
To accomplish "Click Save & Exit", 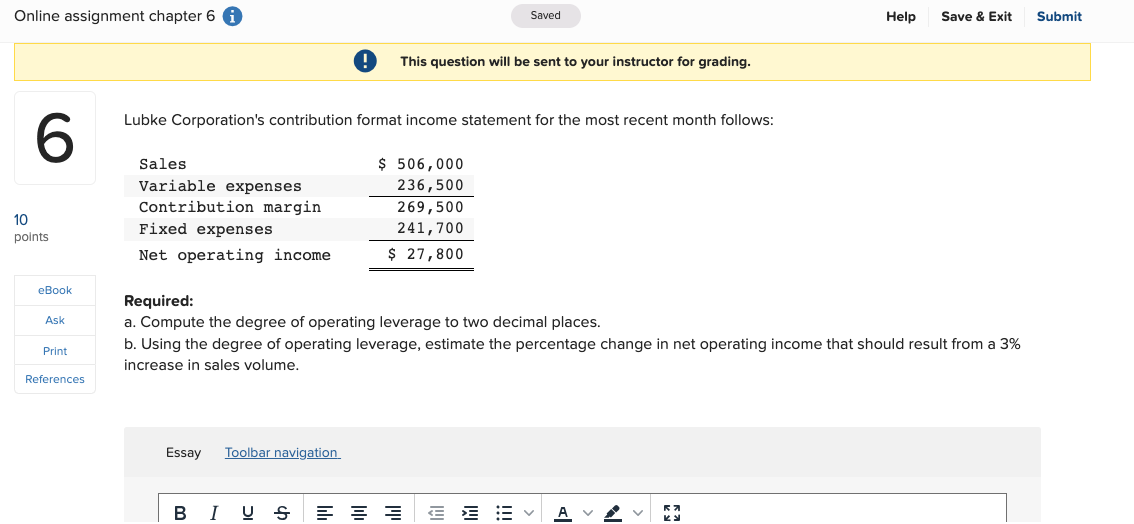I will point(976,17).
